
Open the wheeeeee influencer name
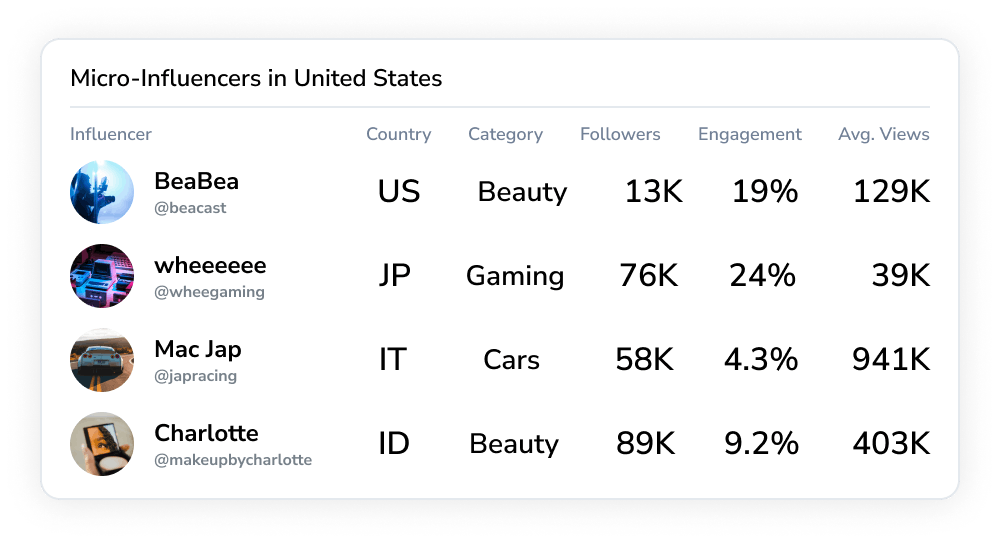coord(210,266)
